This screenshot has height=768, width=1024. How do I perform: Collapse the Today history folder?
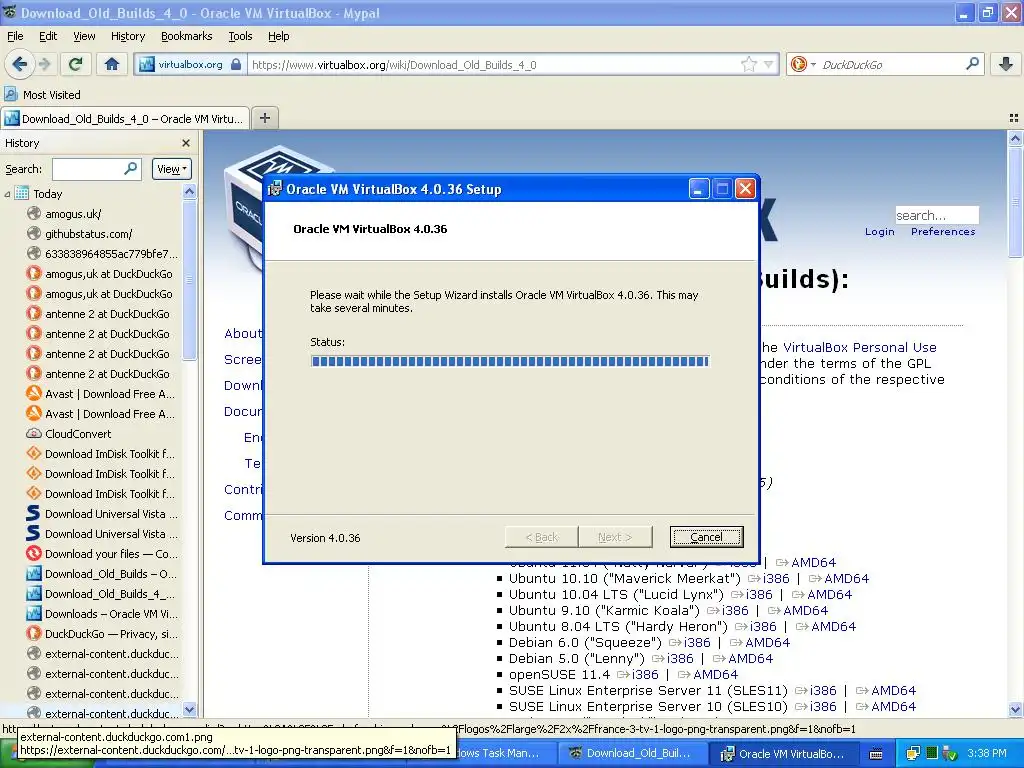pos(7,194)
